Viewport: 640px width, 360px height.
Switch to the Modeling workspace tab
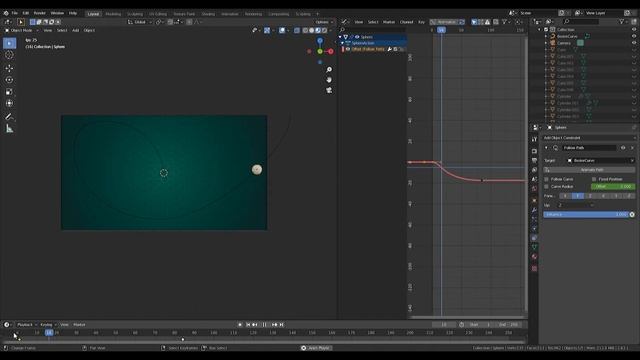point(113,14)
